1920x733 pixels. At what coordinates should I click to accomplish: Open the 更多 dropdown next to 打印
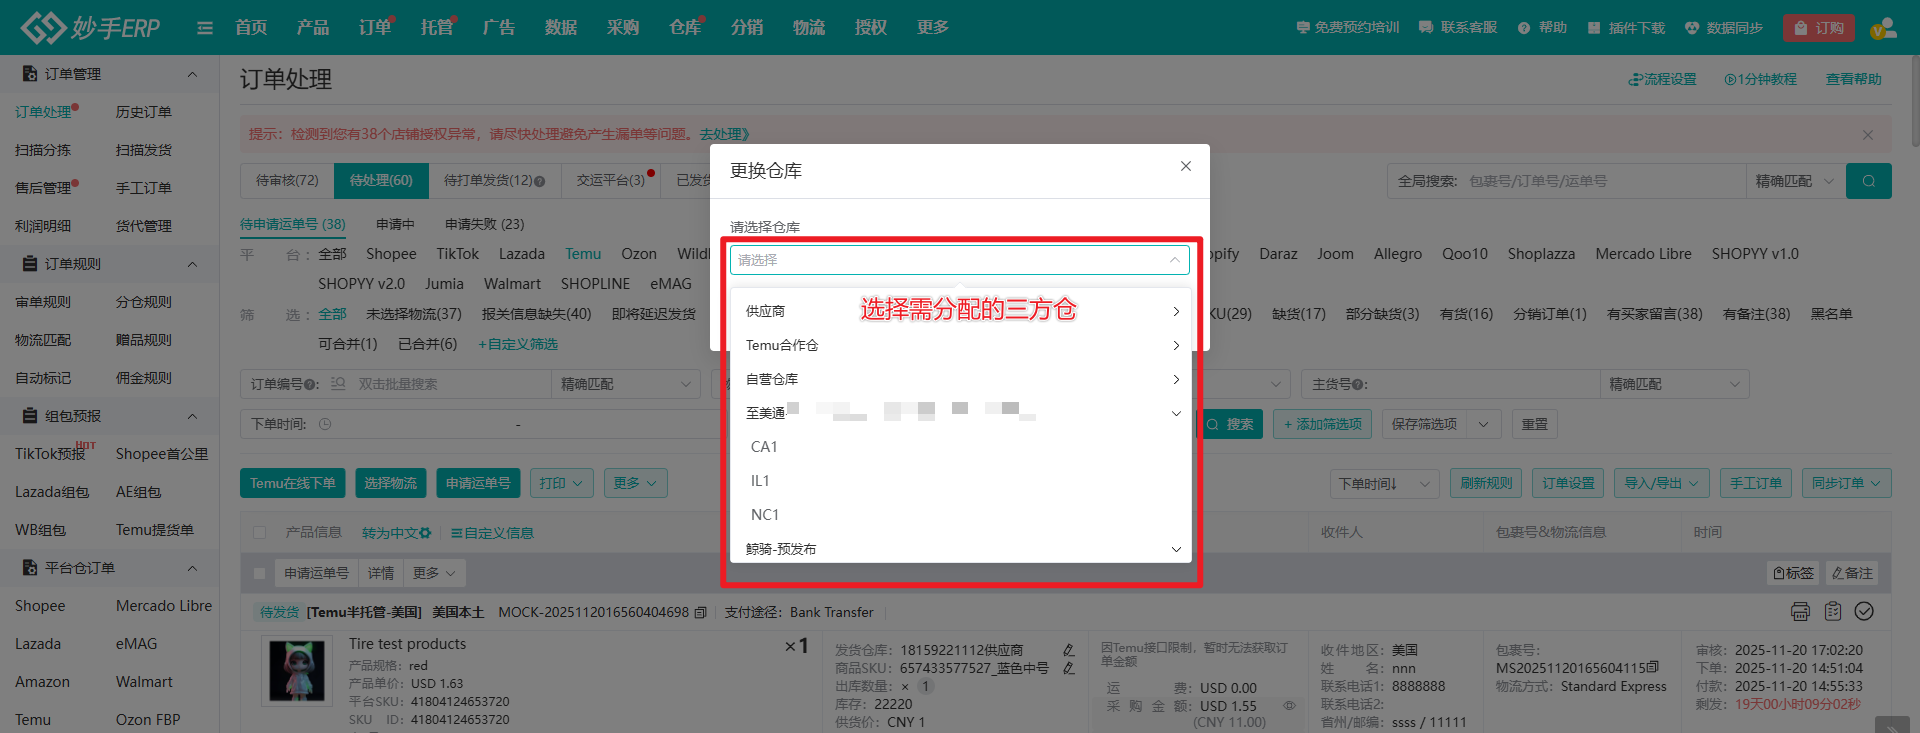pos(635,483)
